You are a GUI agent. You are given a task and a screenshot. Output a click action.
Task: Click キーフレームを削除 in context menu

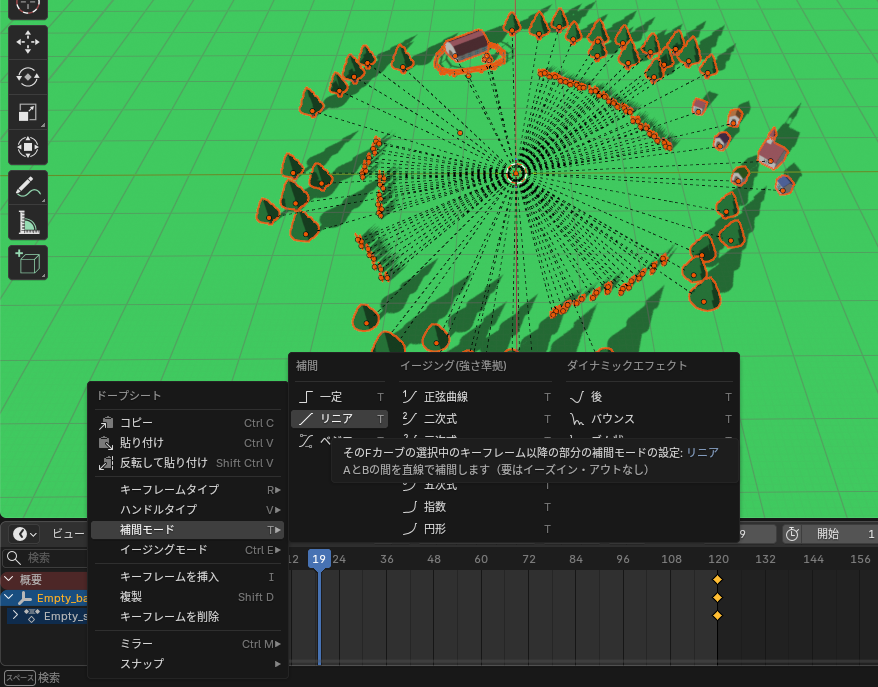coord(169,616)
